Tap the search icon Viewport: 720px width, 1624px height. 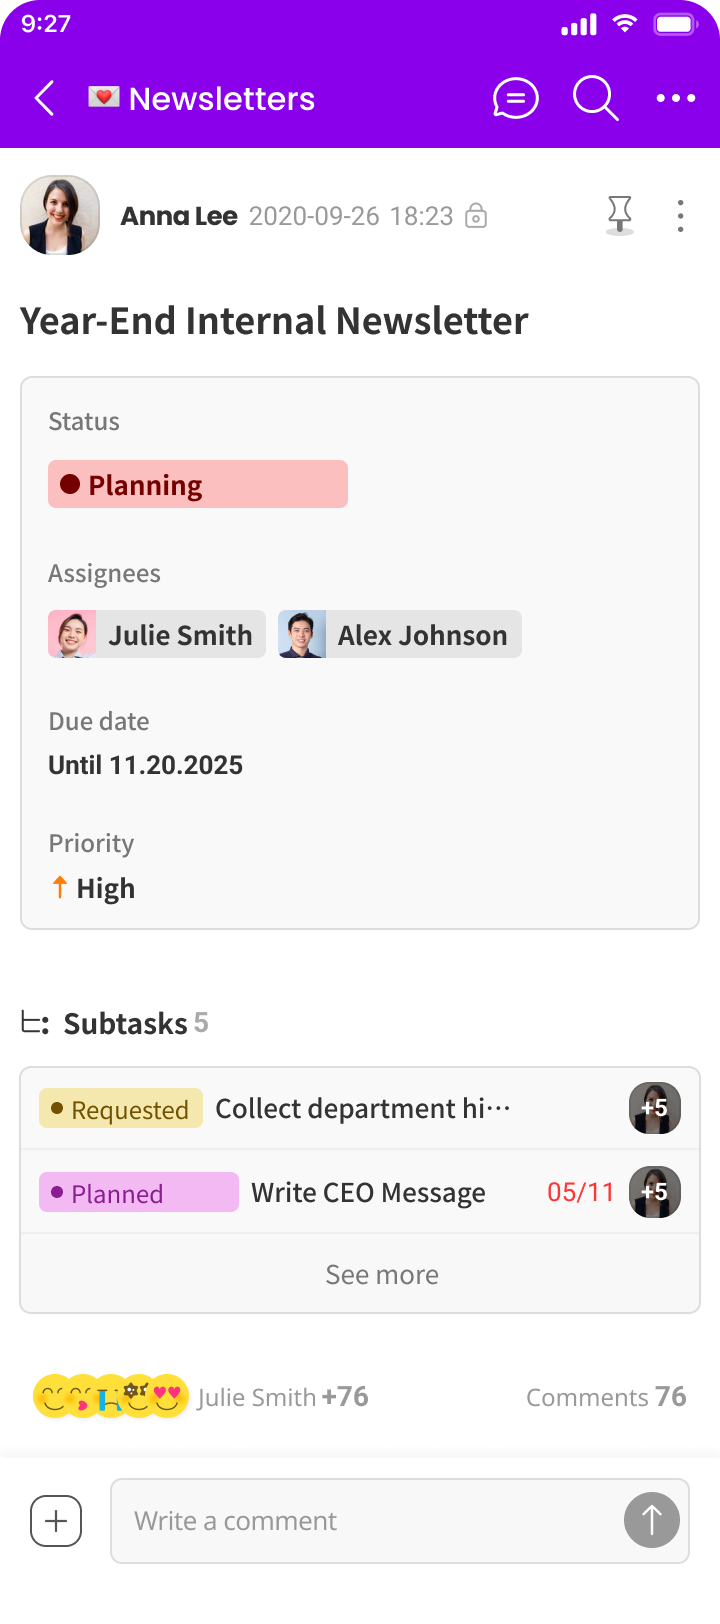pyautogui.click(x=594, y=97)
